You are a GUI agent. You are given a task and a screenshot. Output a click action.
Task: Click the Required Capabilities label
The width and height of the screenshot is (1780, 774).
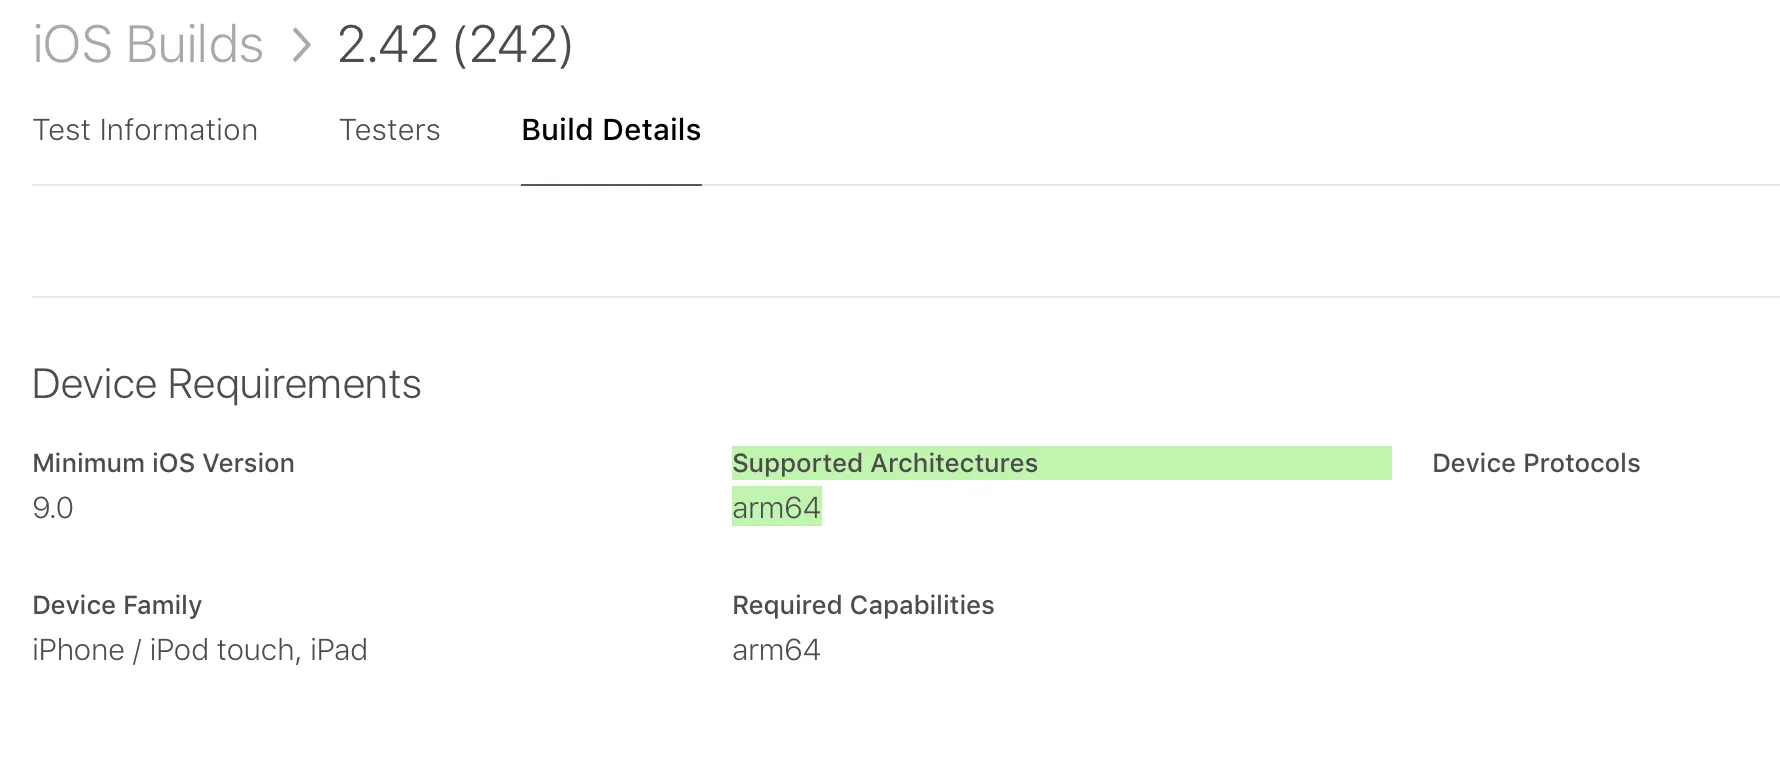tap(863, 605)
